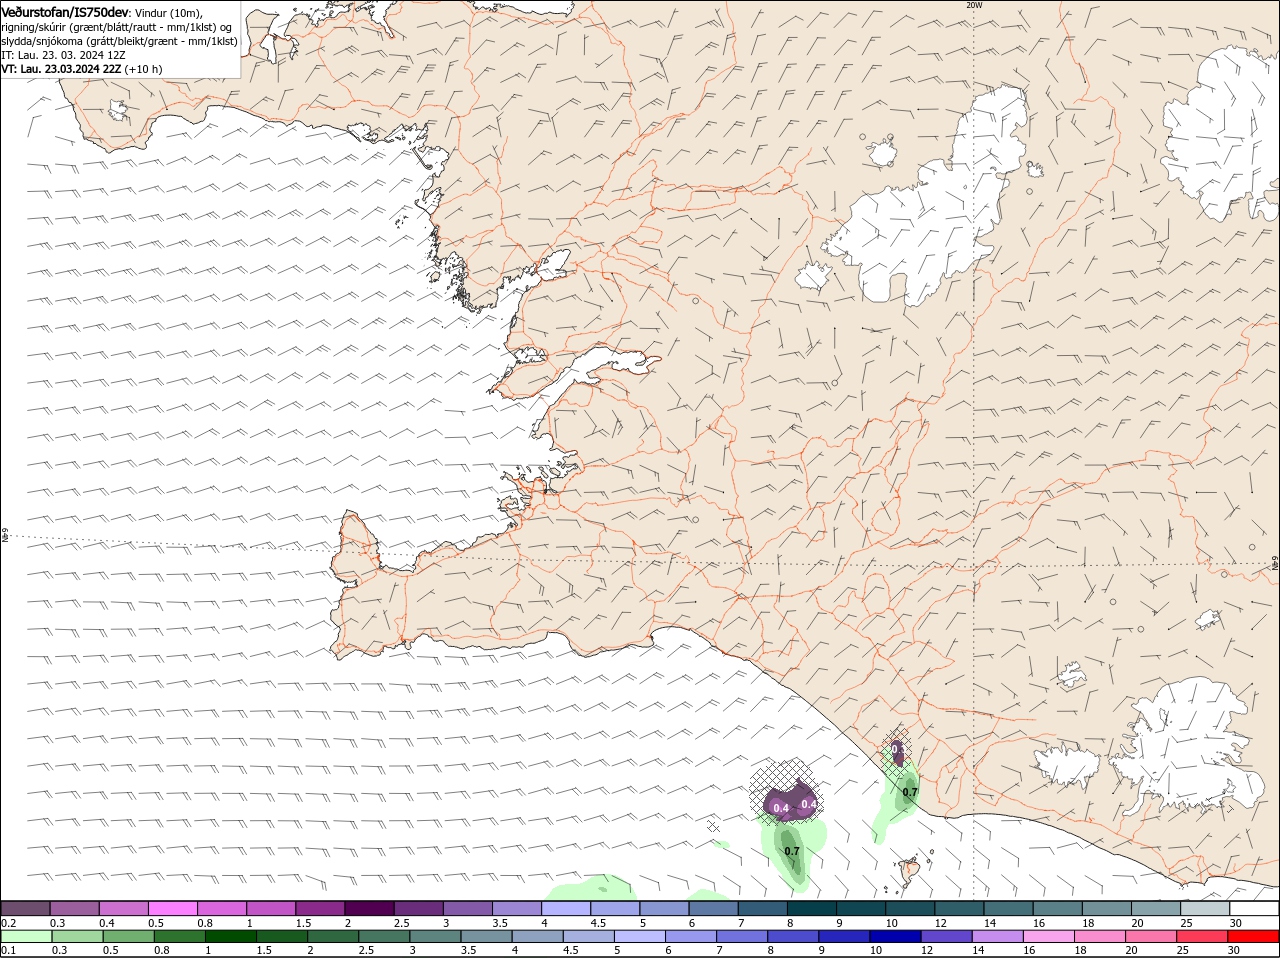Pick snow legend swatch between 2 and 2.5
The width and height of the screenshot is (1280, 958).
(x=369, y=908)
